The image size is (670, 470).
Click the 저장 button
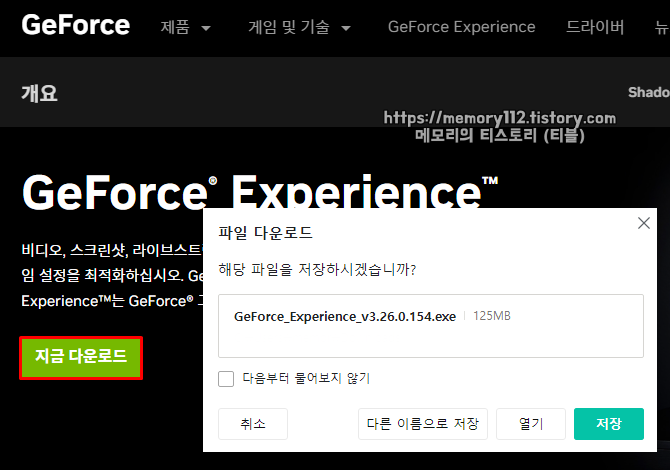609,424
